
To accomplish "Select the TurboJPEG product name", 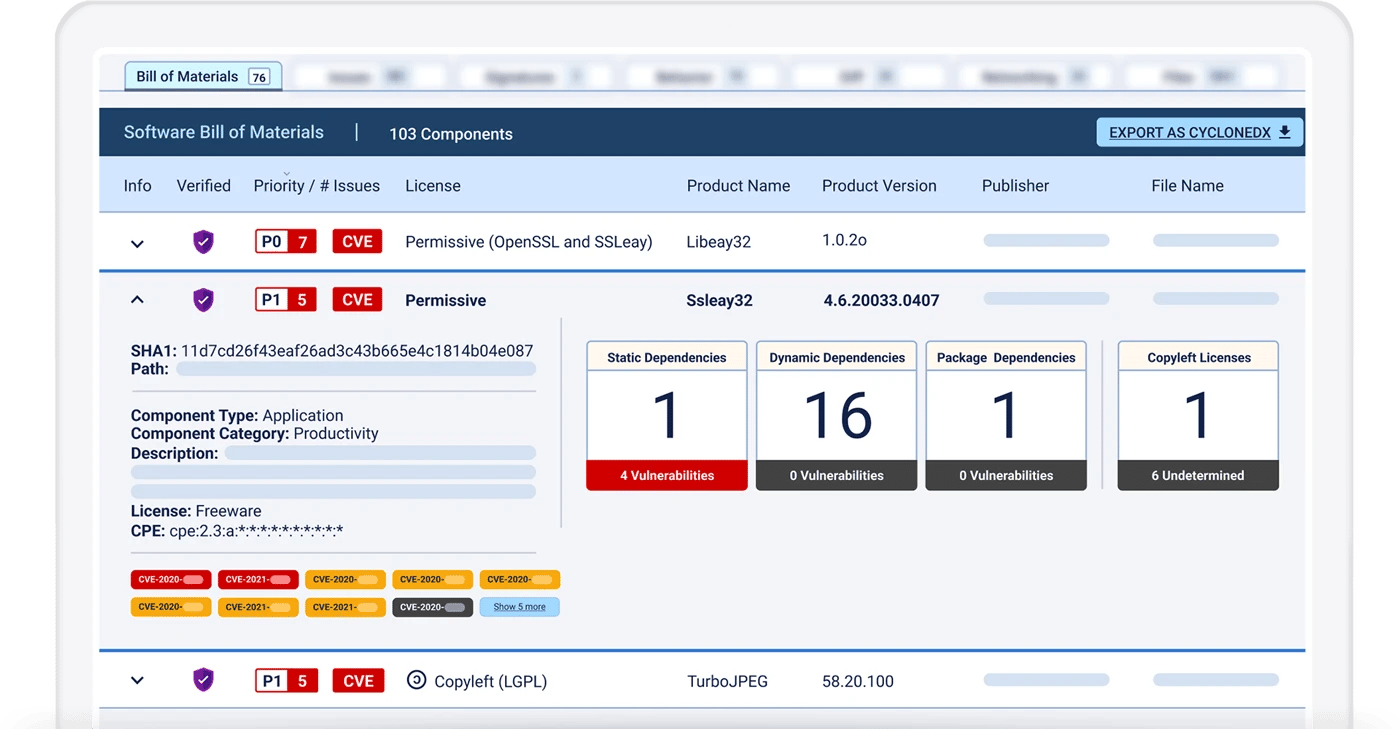I will (727, 682).
